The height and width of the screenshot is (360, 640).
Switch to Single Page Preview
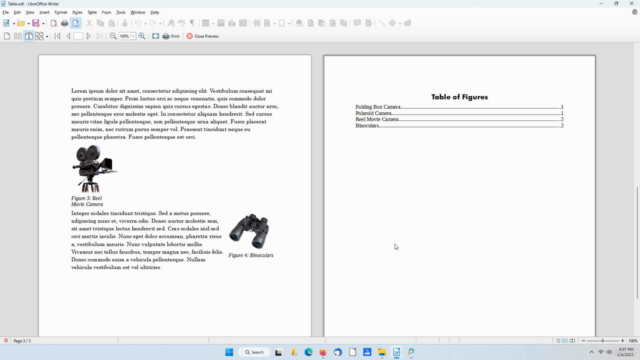7,36
